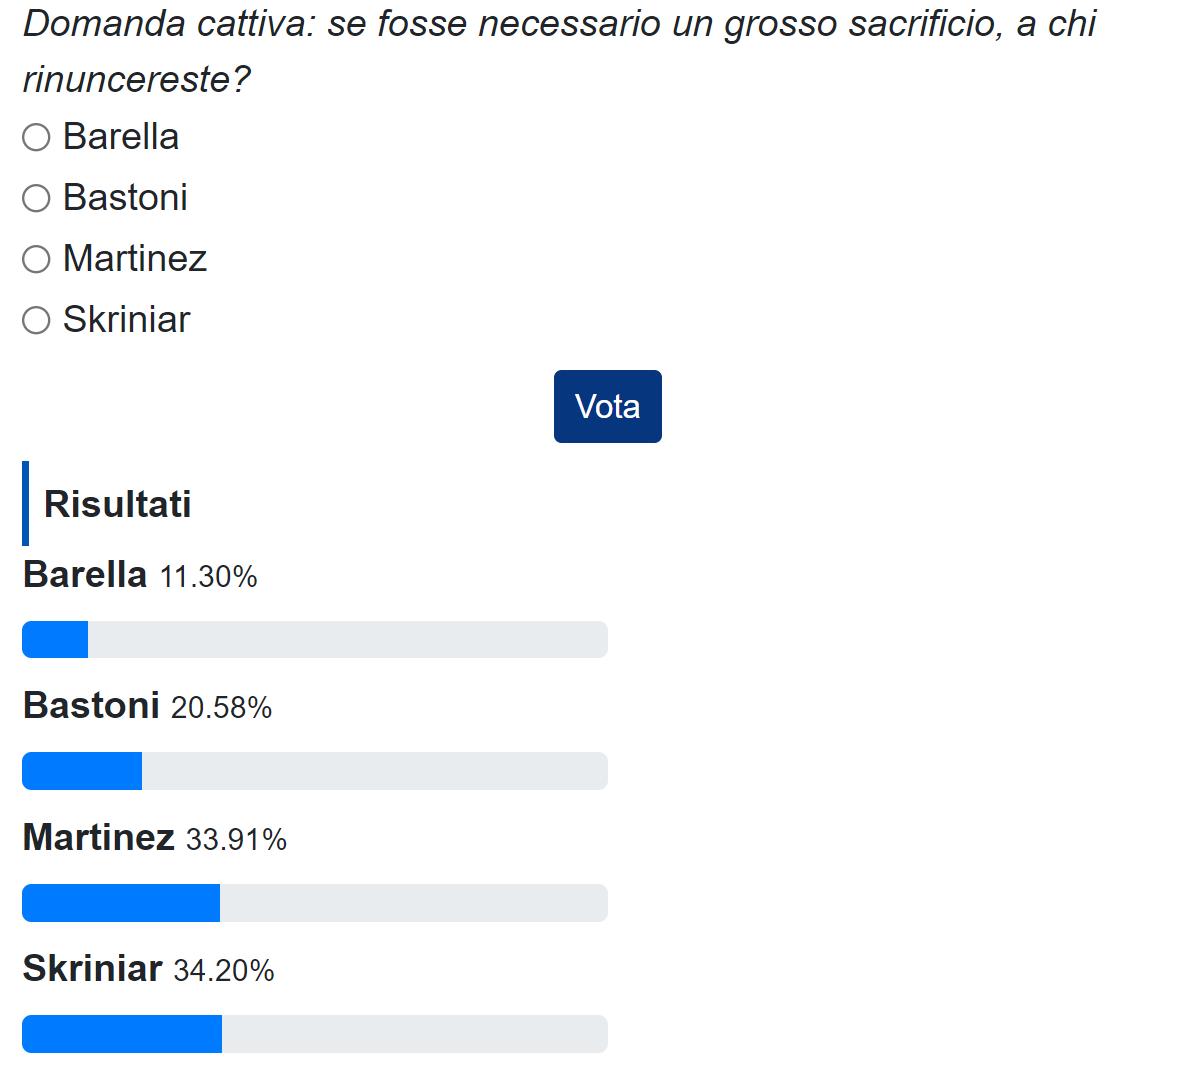Click the 11.30% result percentage
This screenshot has width=1190, height=1077.
tap(208, 577)
